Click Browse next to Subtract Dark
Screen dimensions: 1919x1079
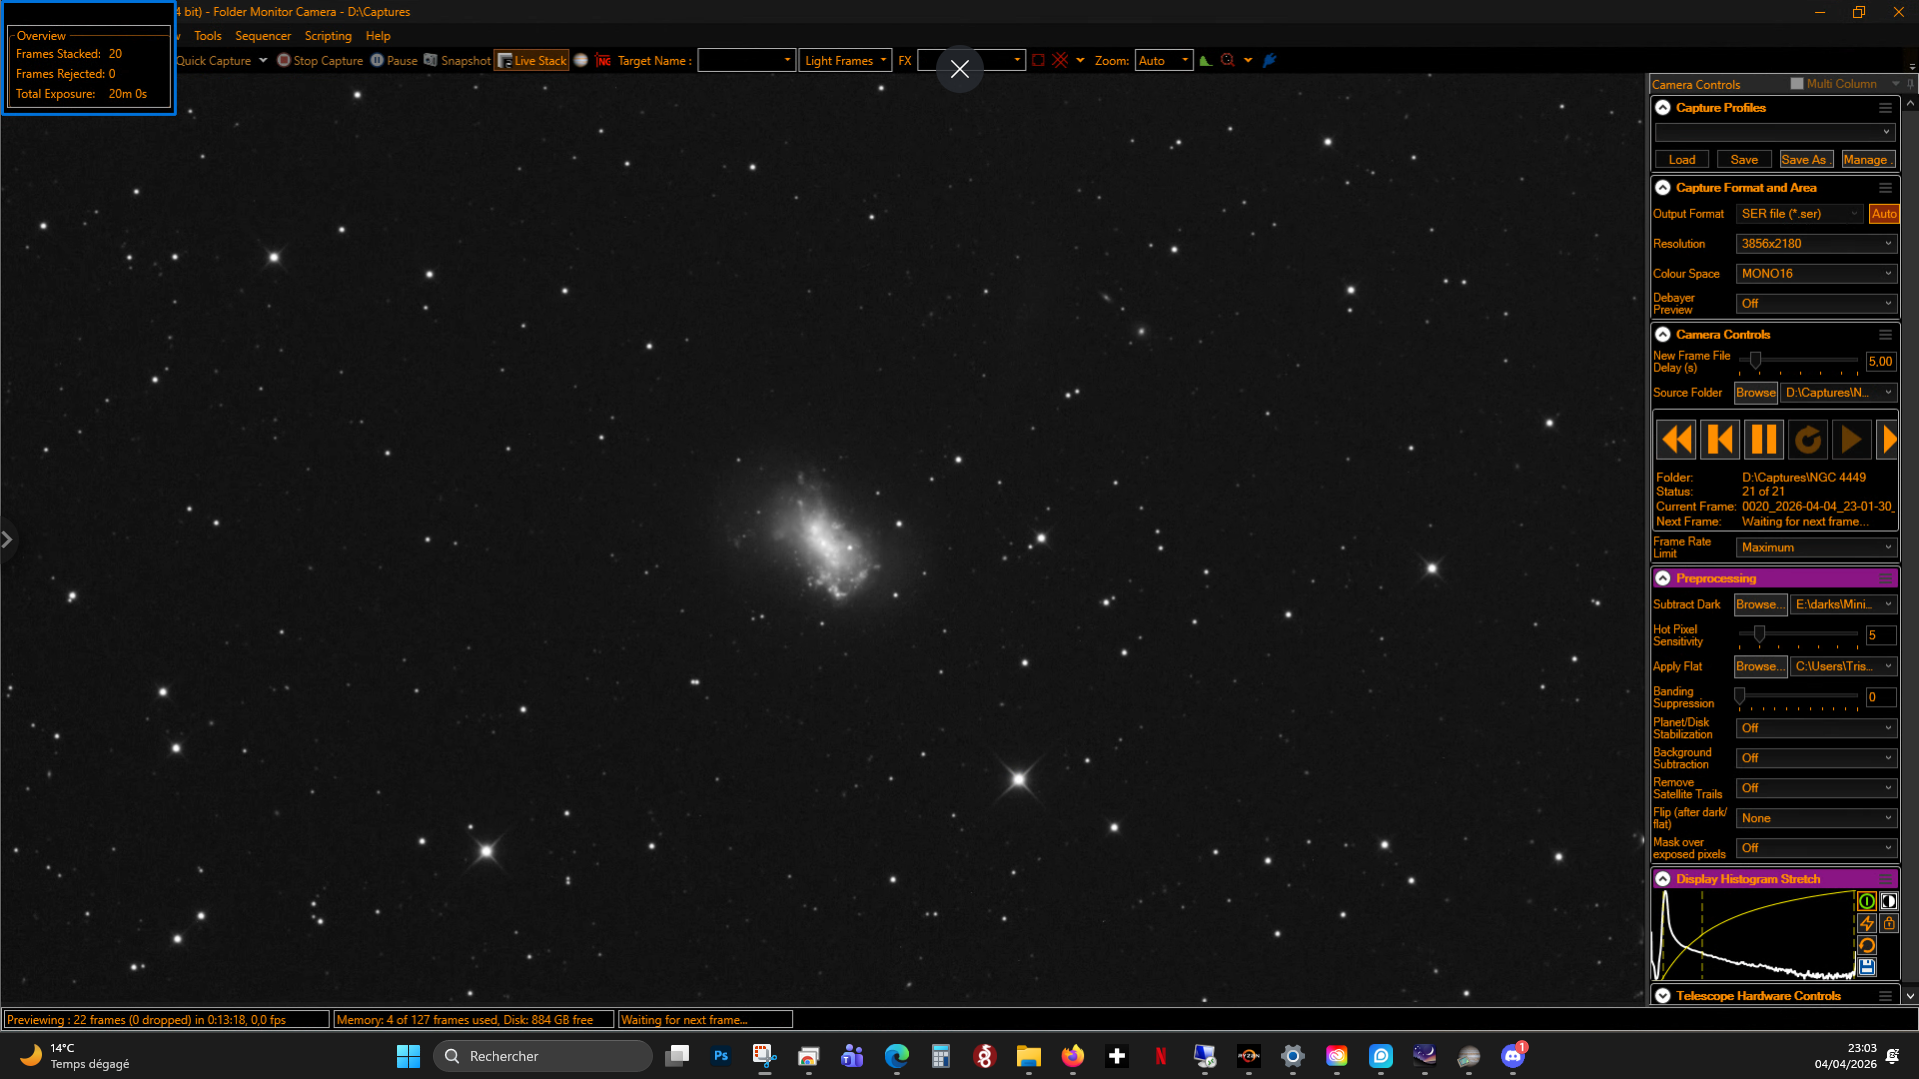[x=1760, y=605]
